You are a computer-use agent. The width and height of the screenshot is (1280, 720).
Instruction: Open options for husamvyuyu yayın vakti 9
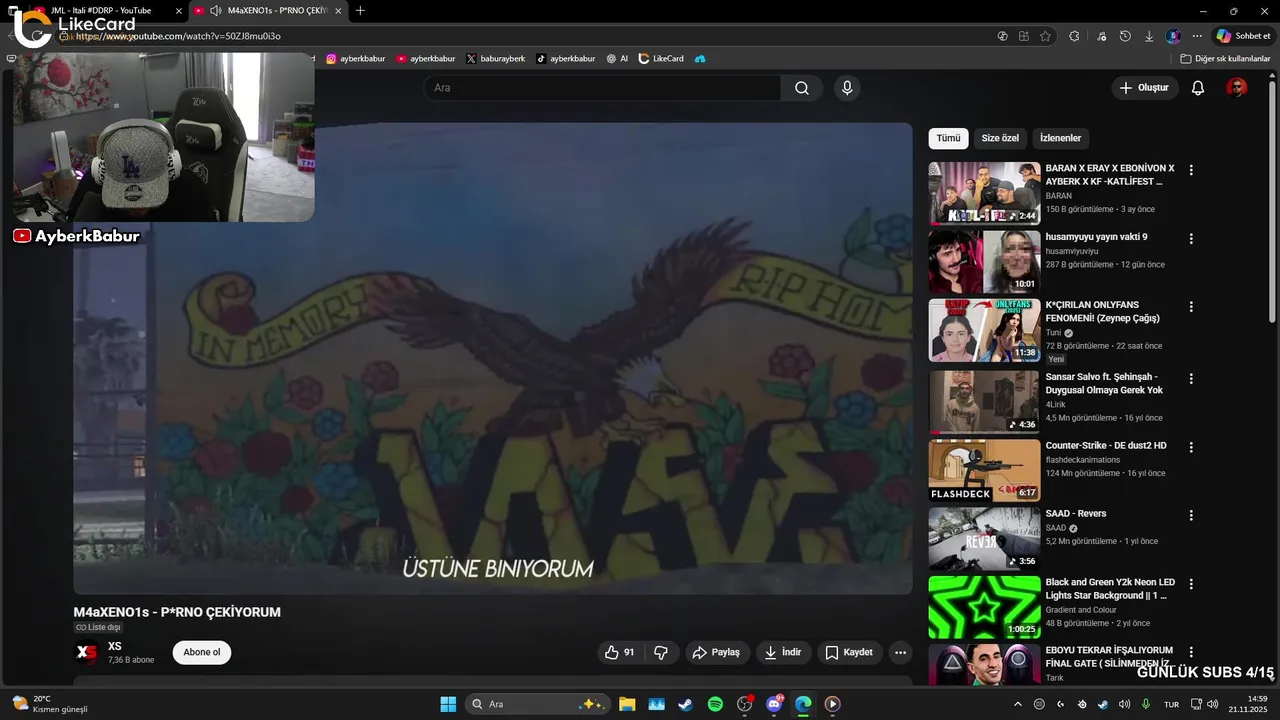1190,239
